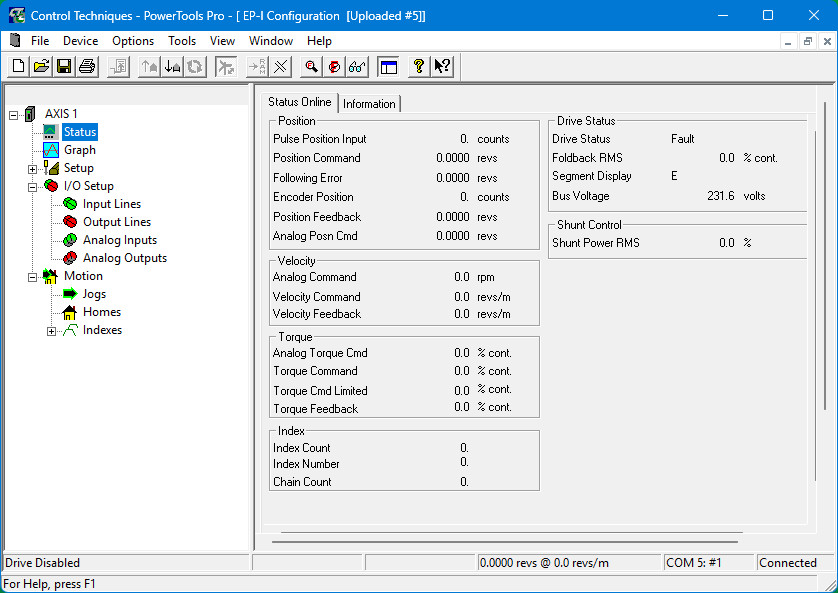Click the Bus Voltage 231.6 value
The height and width of the screenshot is (593, 838).
coord(720,196)
